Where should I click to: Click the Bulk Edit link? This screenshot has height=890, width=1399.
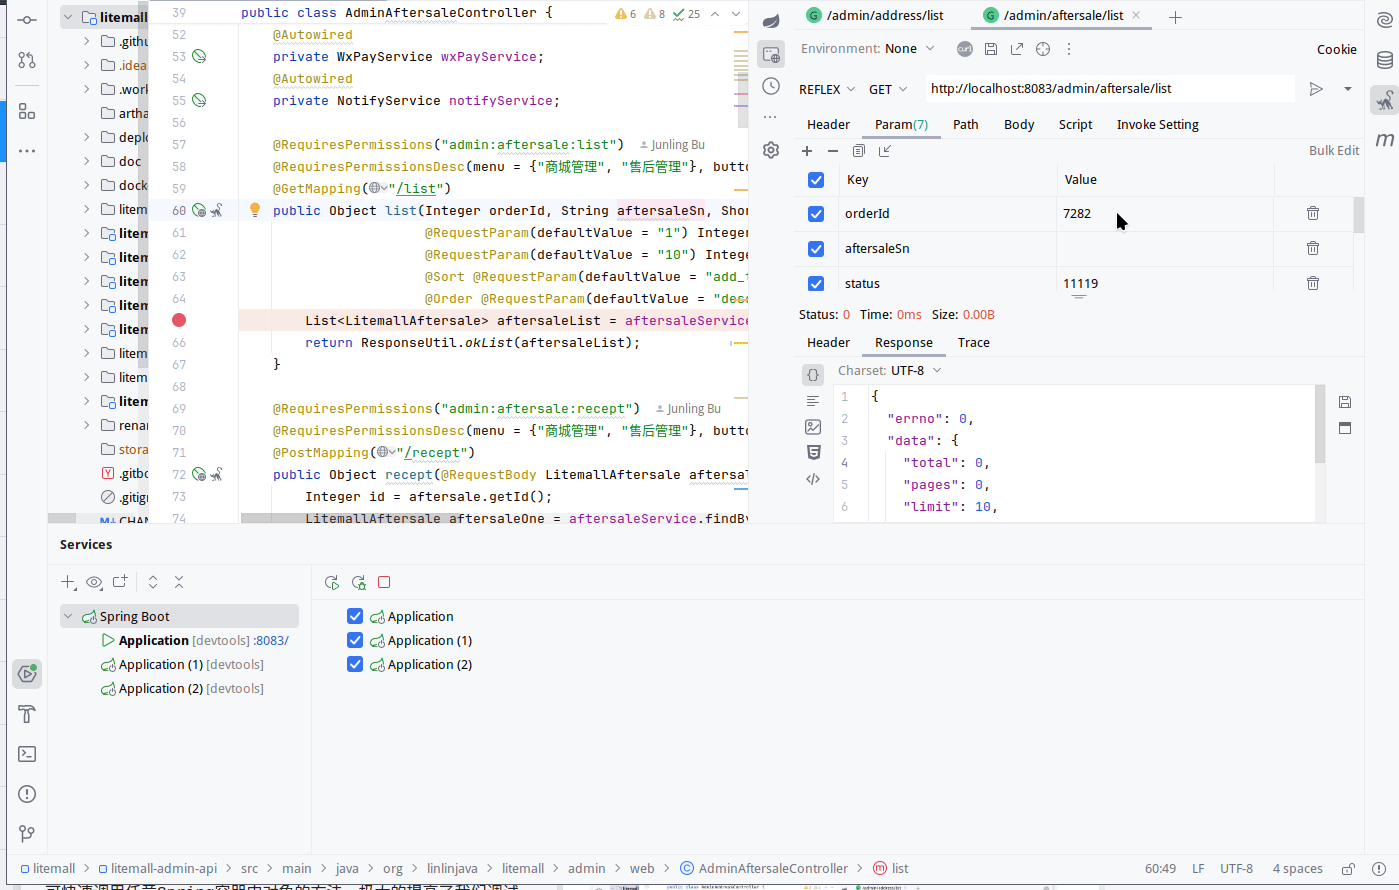[1334, 151]
